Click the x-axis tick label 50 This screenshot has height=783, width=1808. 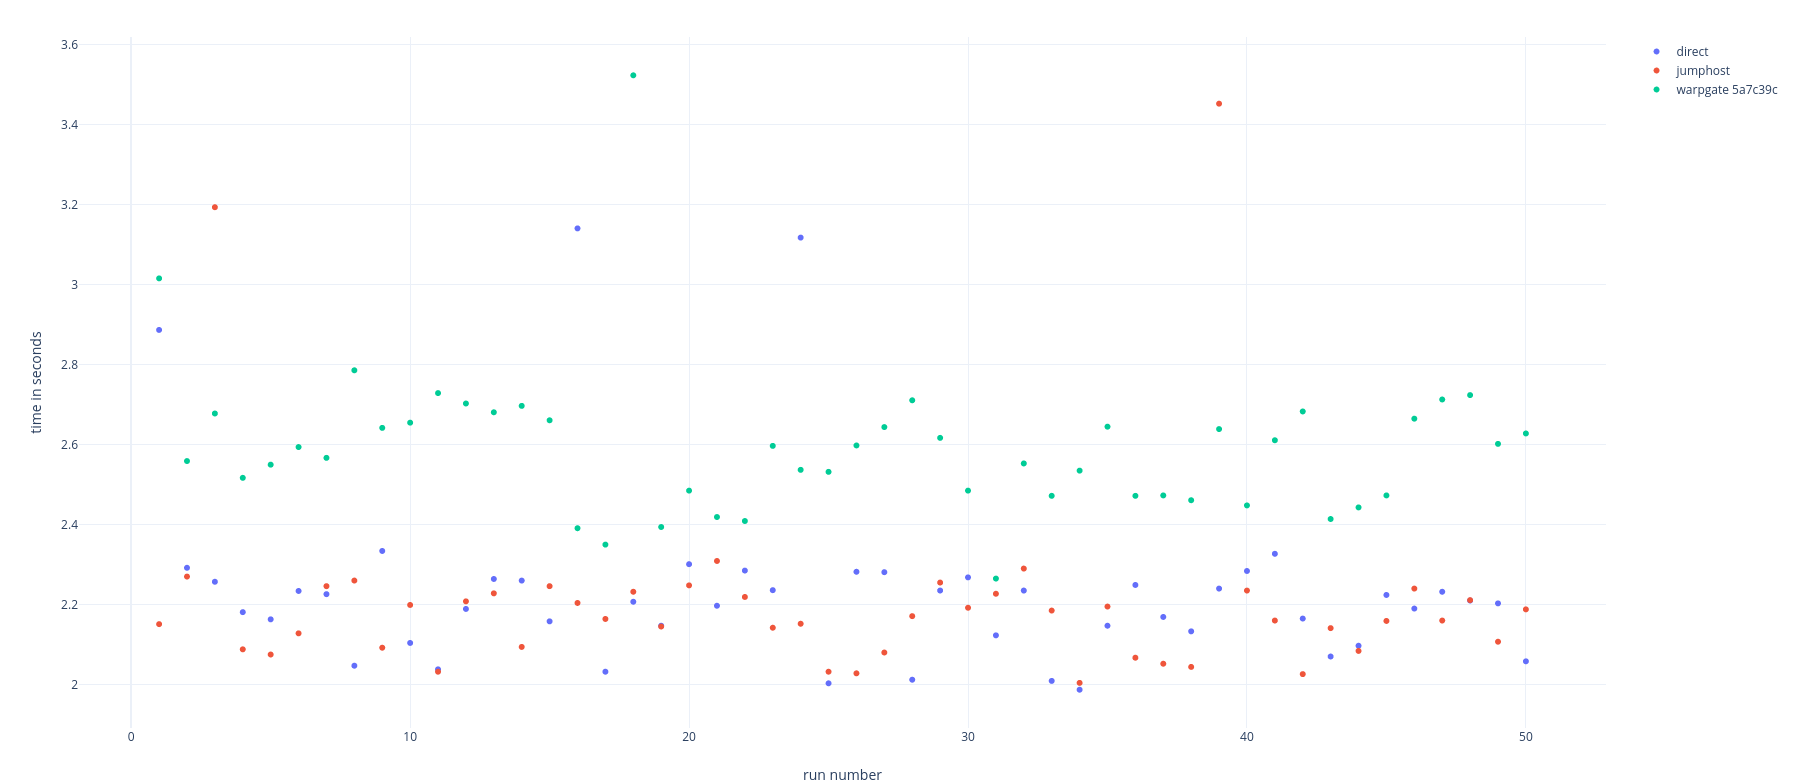tap(1525, 737)
